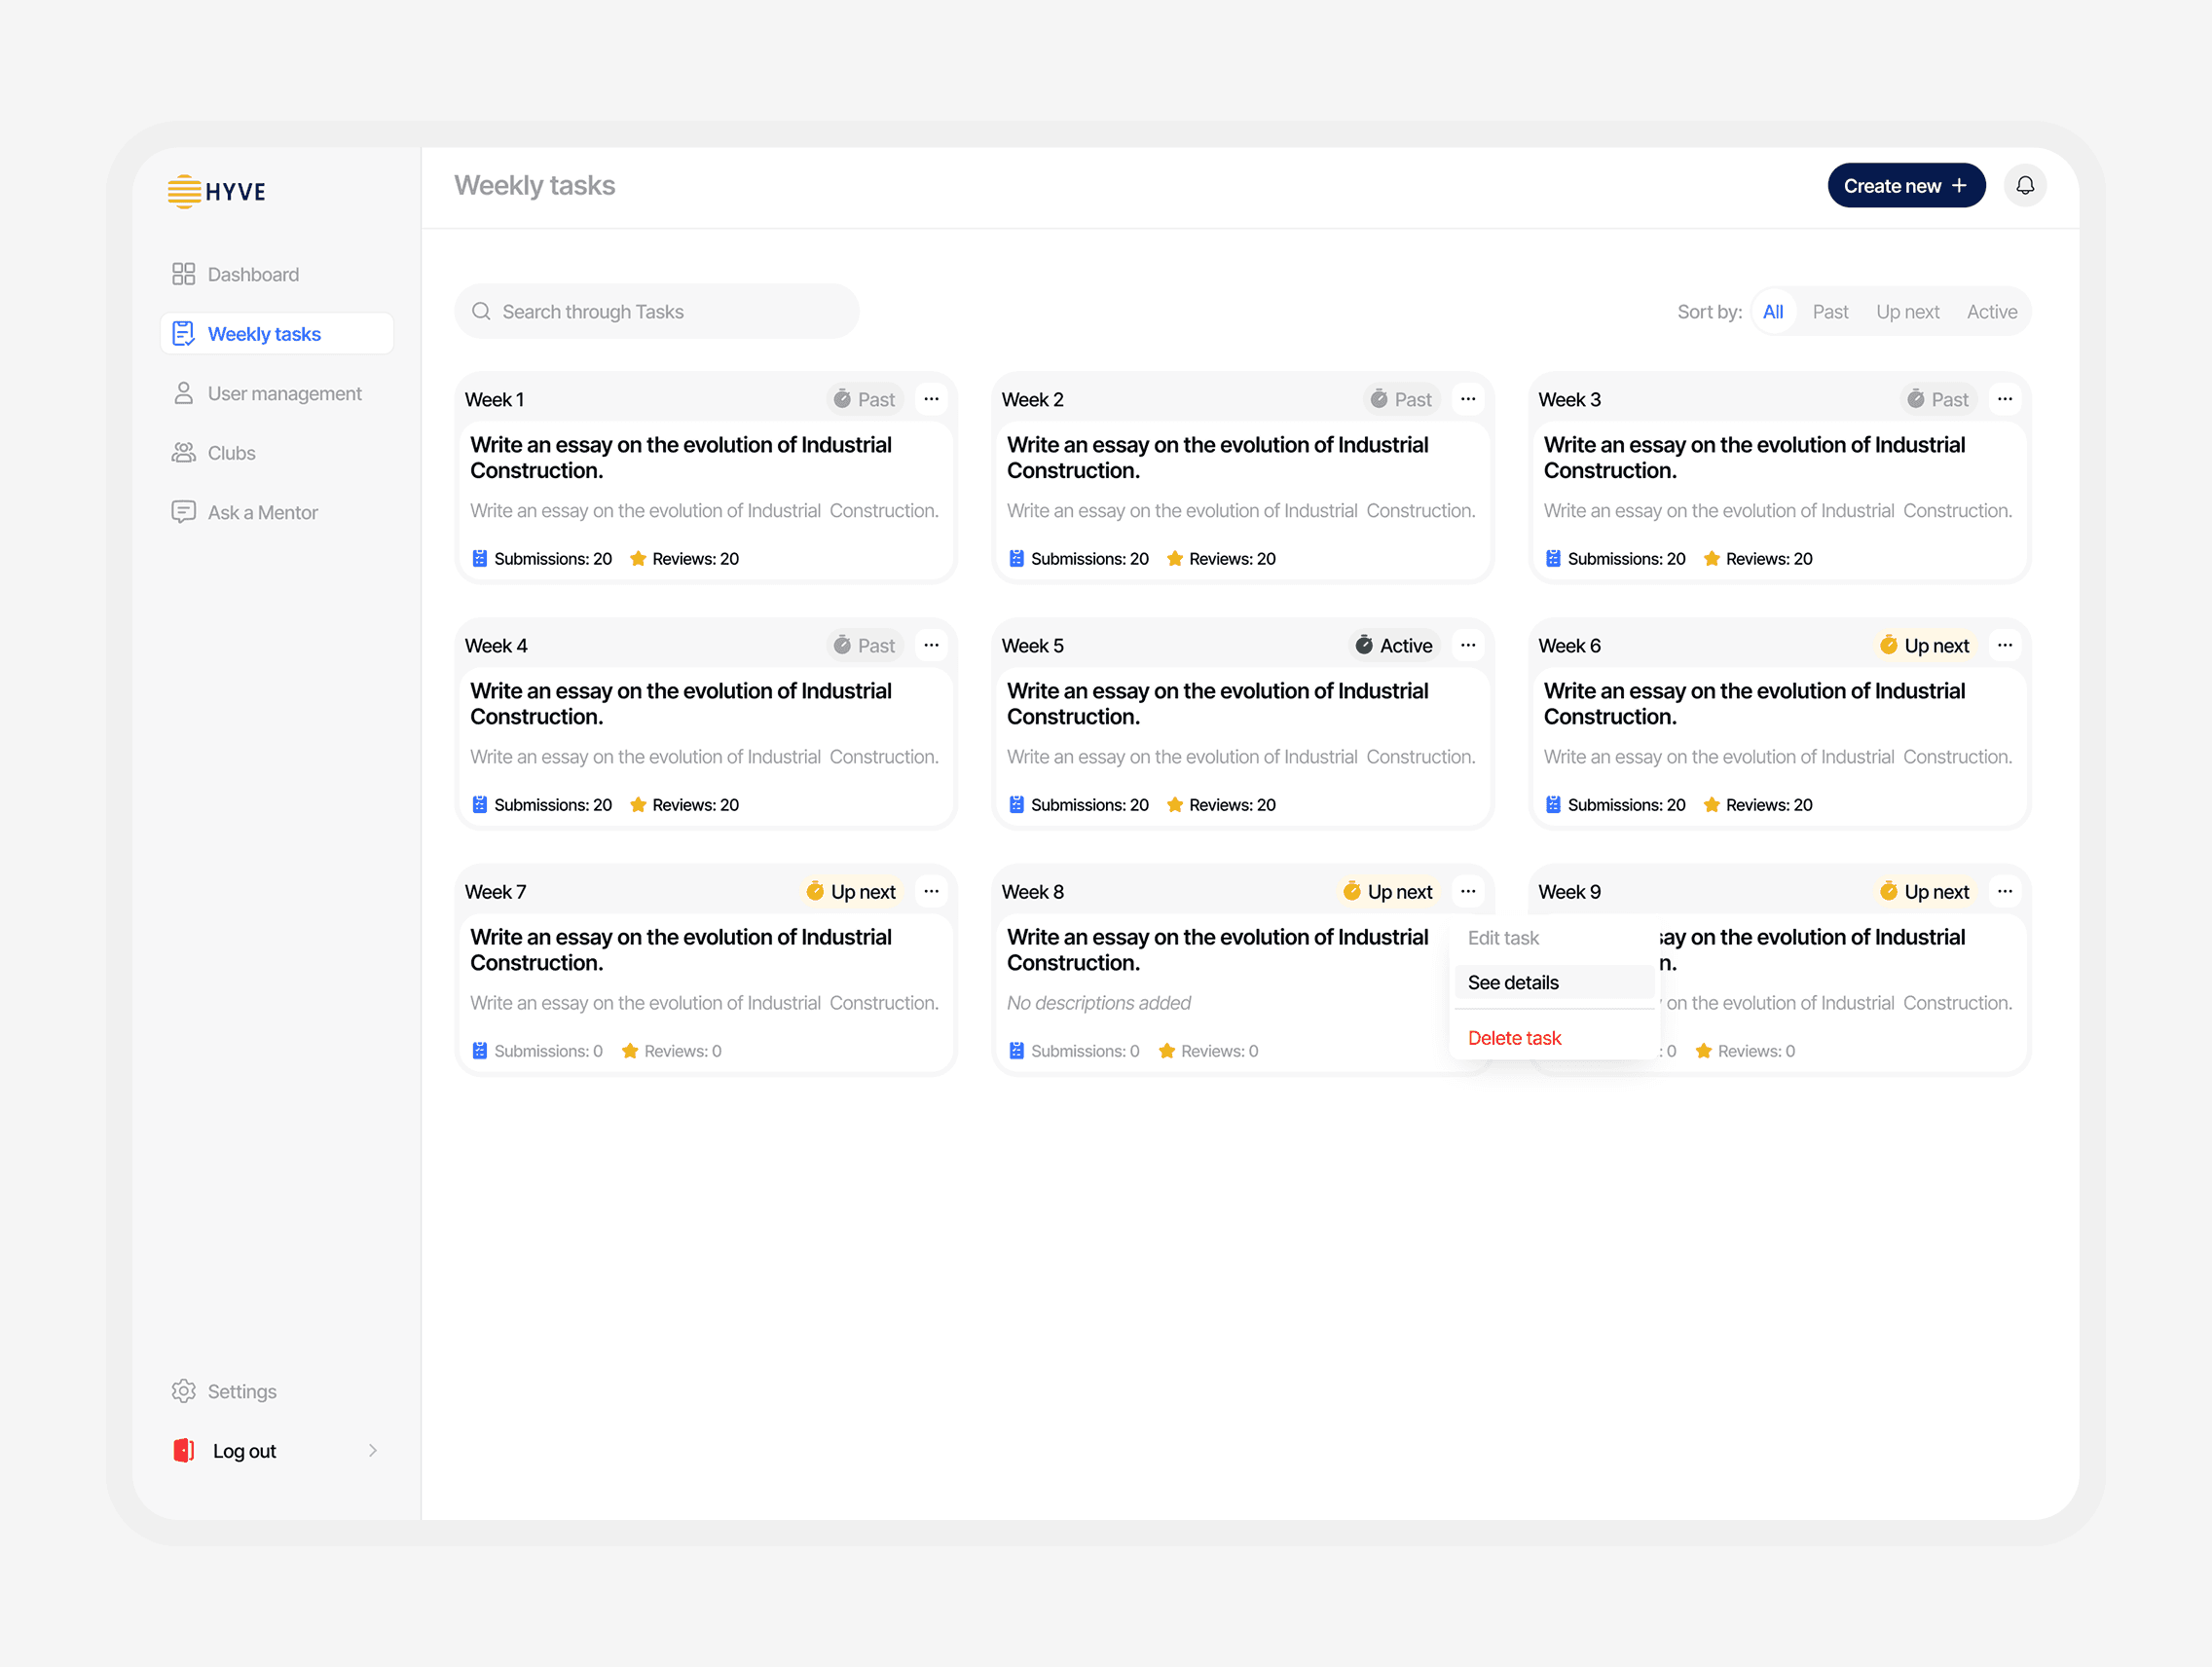Click the notification bell icon

pyautogui.click(x=2026, y=185)
